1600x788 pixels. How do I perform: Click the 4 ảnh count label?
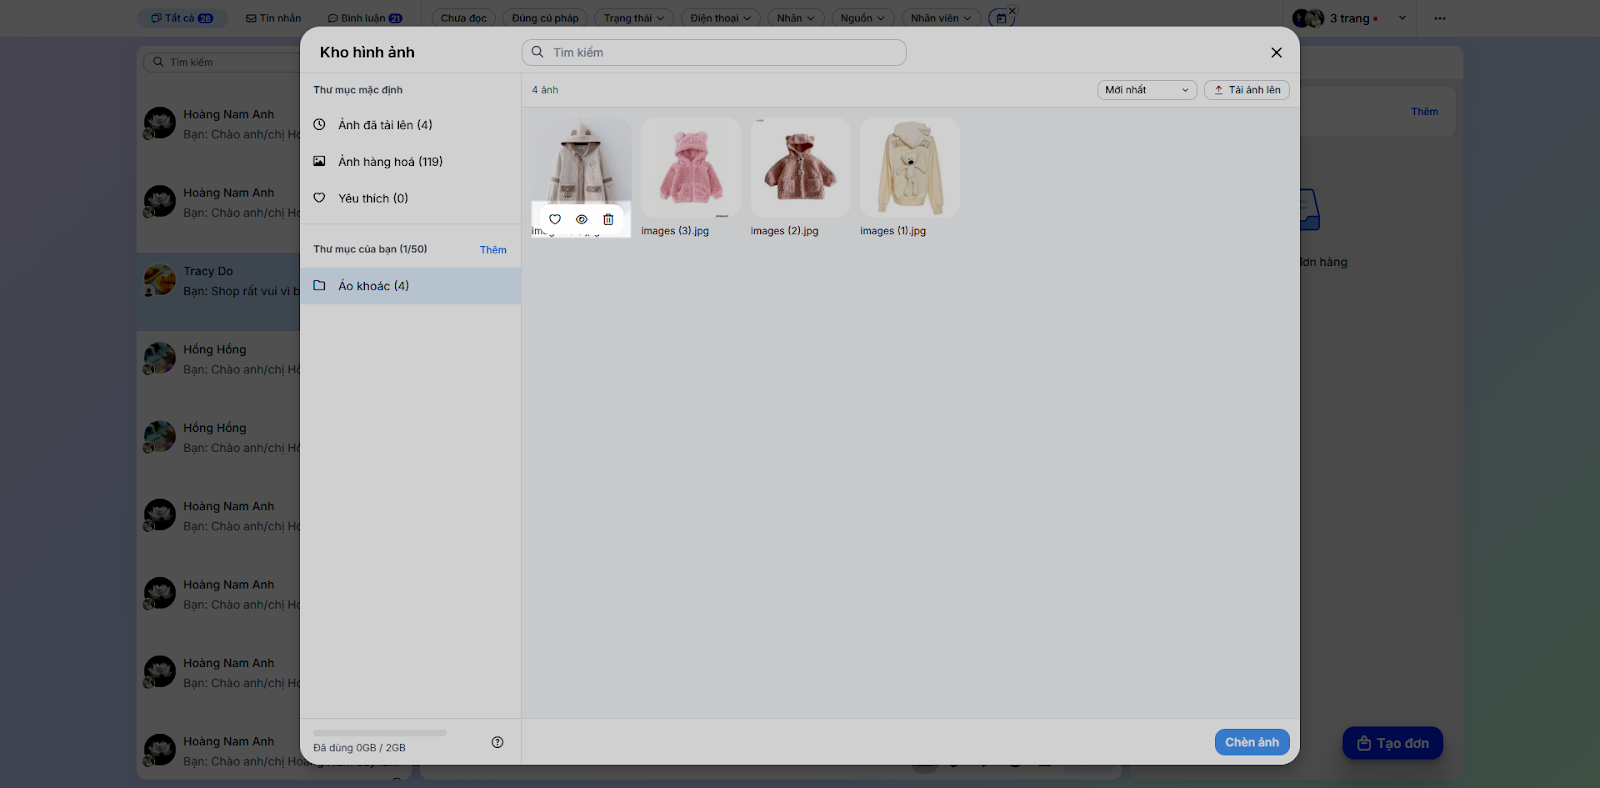[545, 90]
